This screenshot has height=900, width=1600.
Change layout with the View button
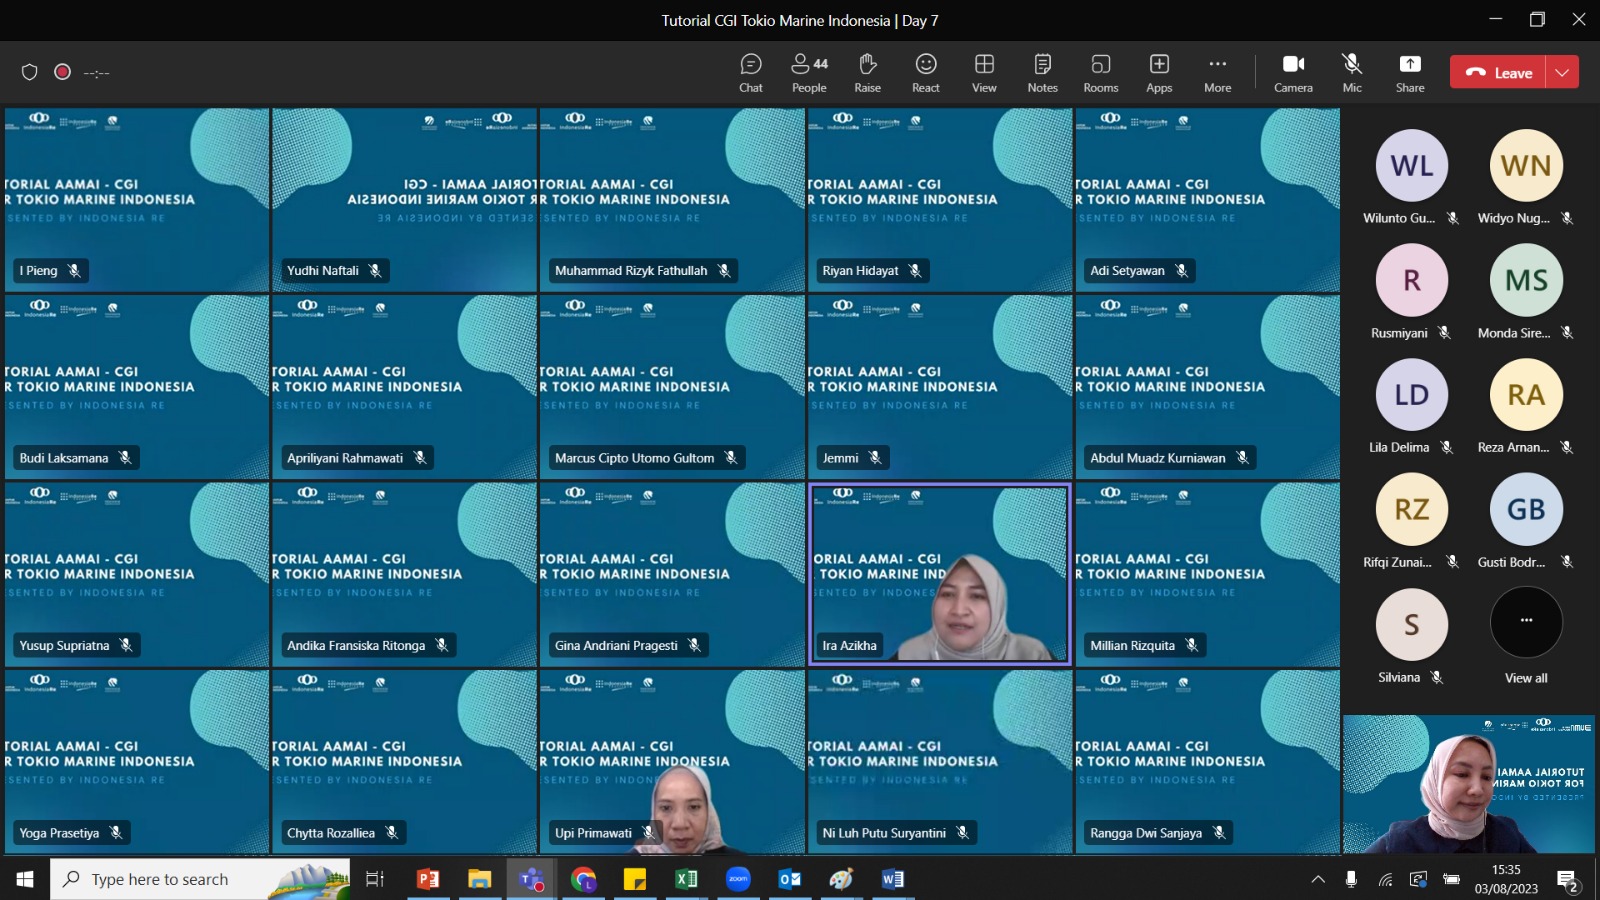tap(984, 73)
